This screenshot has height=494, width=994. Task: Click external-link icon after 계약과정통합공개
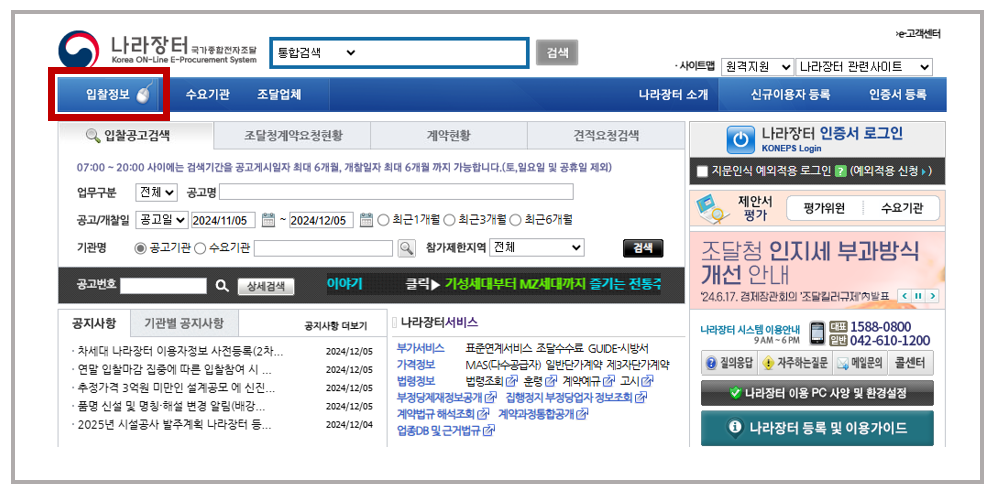tap(582, 414)
